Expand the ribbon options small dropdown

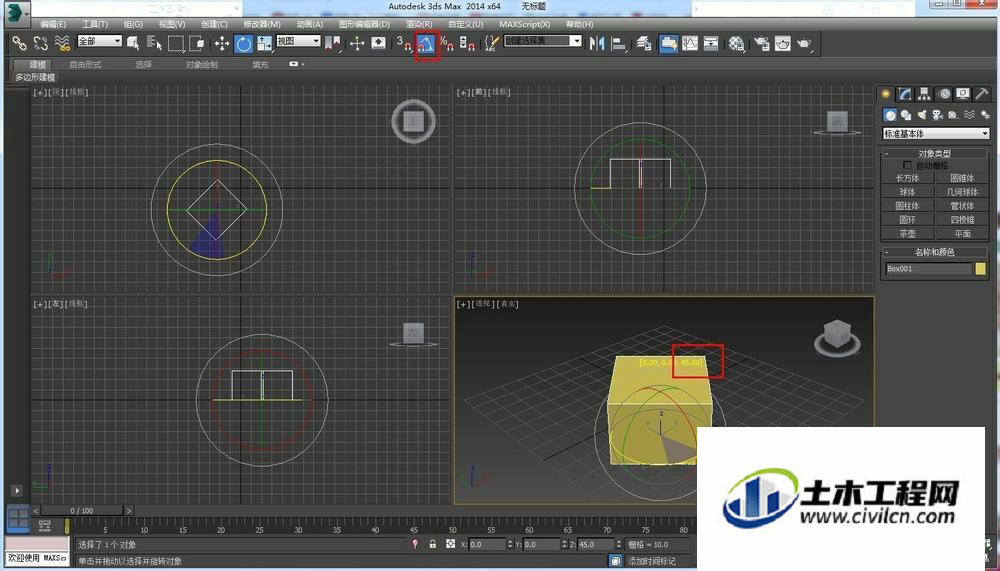[x=296, y=64]
